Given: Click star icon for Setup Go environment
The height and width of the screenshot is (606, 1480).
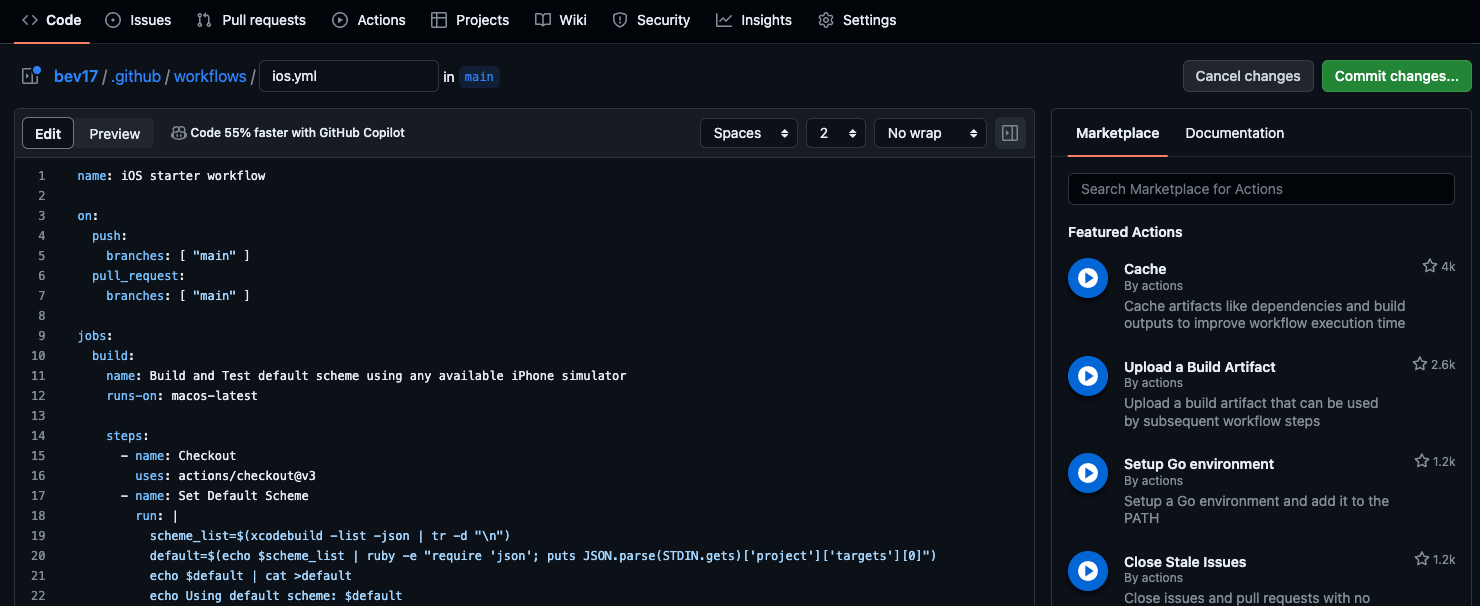Looking at the screenshot, I should [1421, 462].
